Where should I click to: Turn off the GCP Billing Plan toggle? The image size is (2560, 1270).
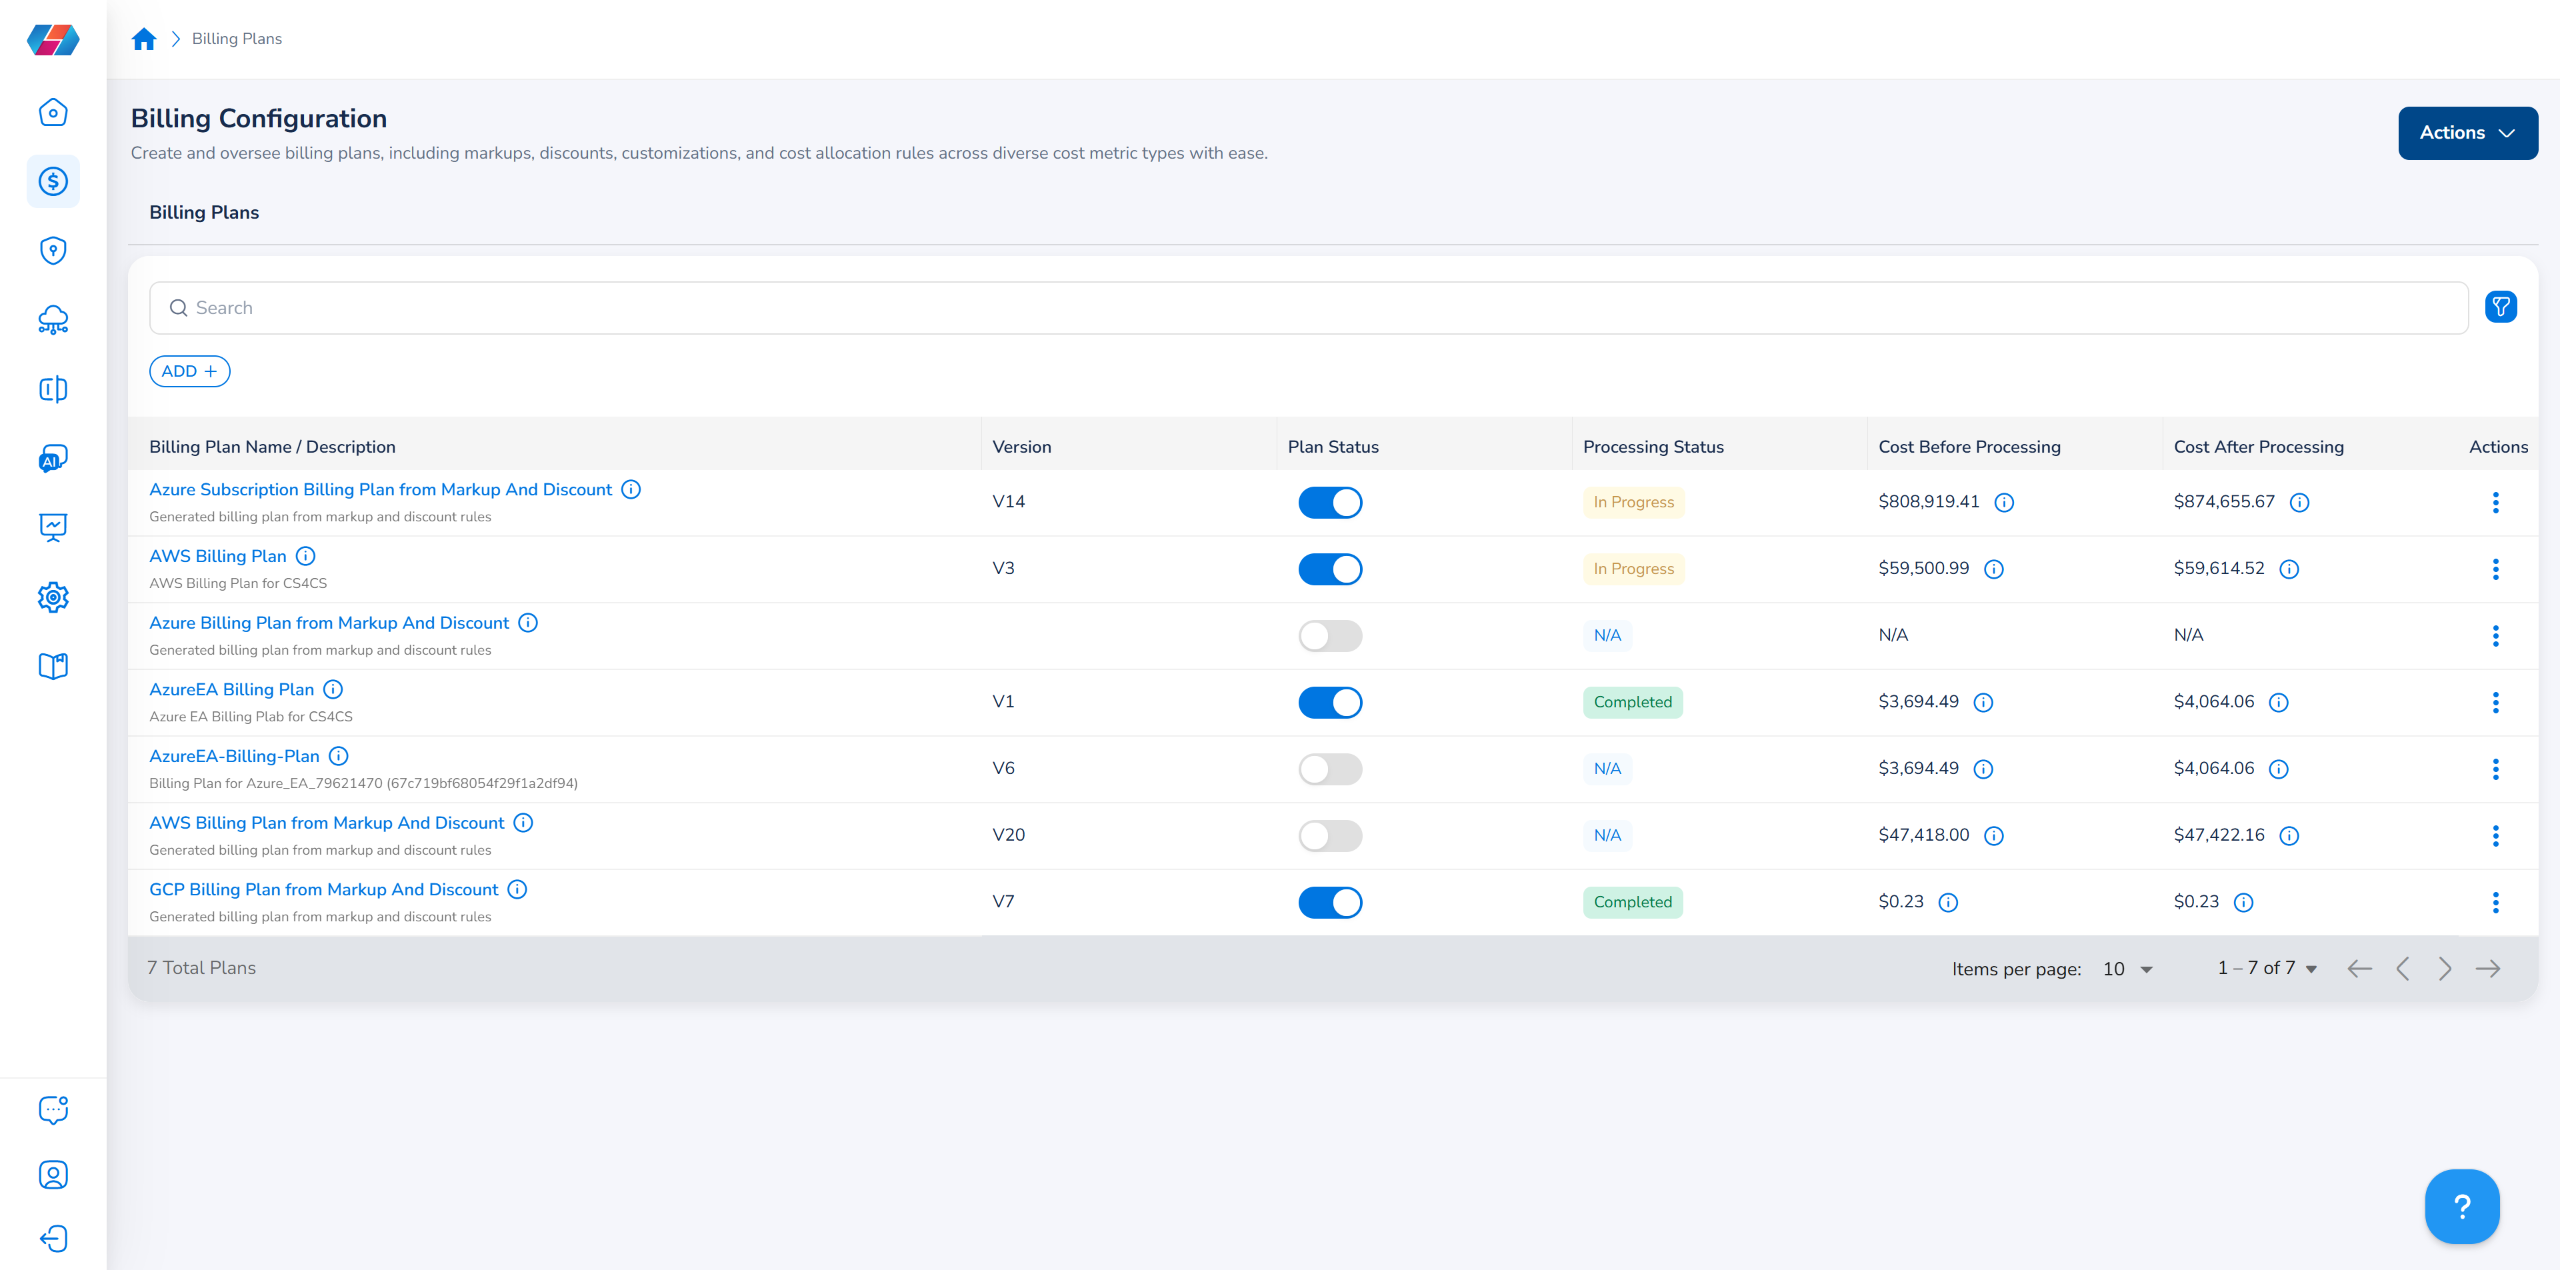pos(1330,902)
